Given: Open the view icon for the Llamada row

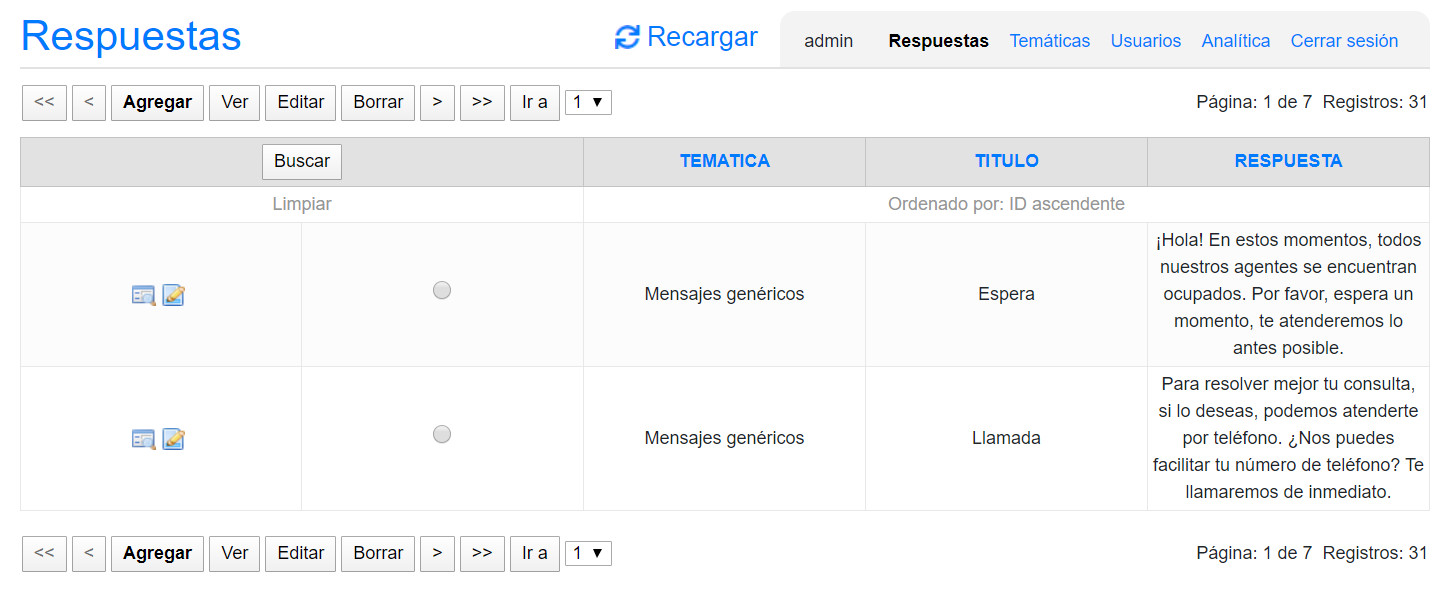Looking at the screenshot, I should [x=144, y=439].
